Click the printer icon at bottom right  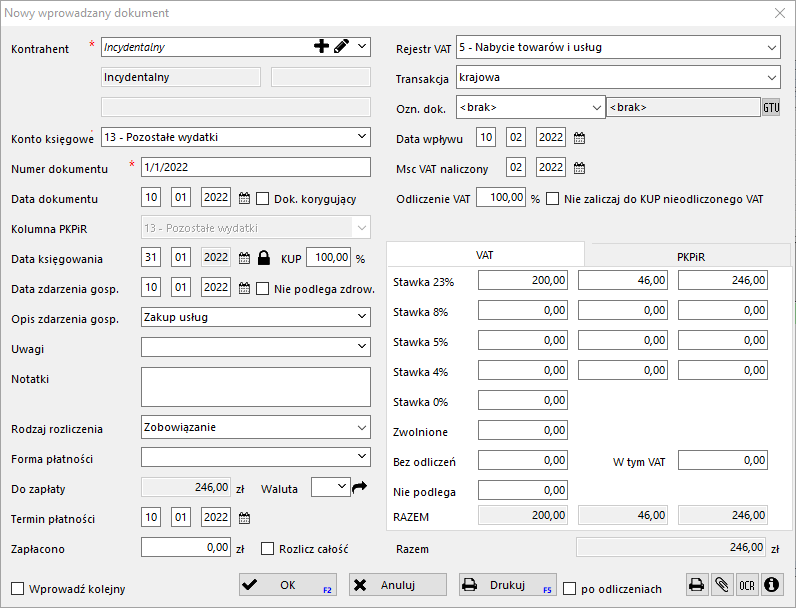[696, 585]
